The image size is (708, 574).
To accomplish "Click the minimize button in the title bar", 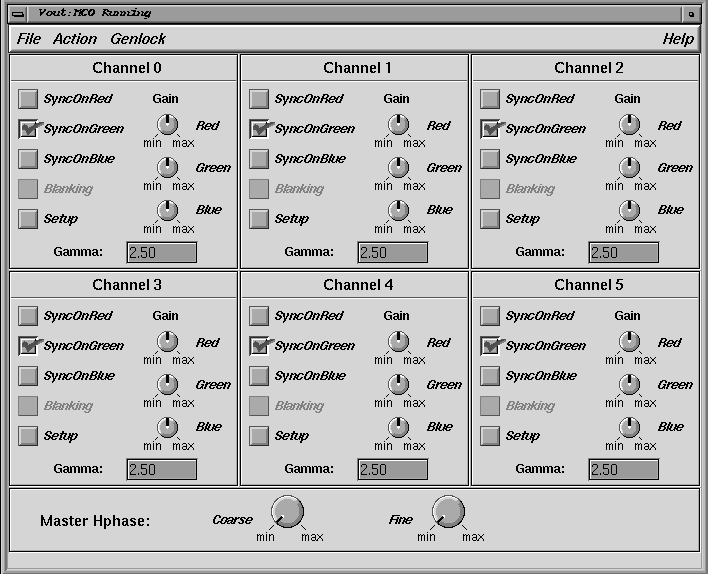I will point(691,14).
